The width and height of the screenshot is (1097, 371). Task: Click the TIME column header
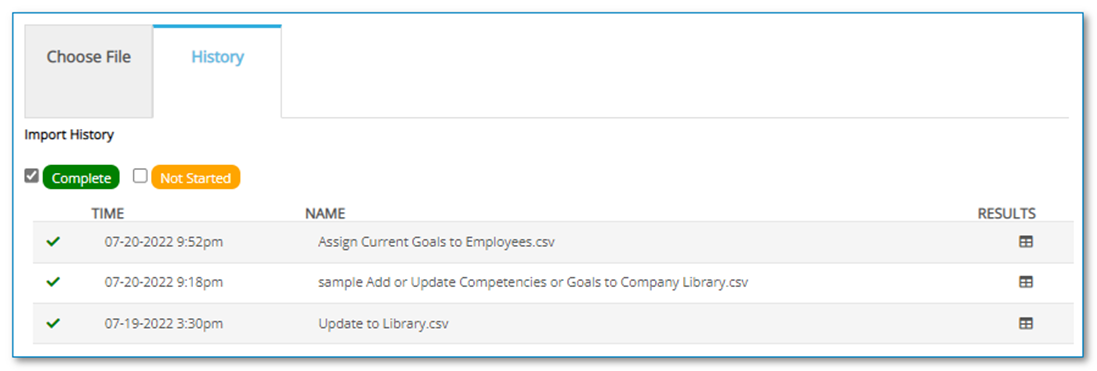click(108, 213)
